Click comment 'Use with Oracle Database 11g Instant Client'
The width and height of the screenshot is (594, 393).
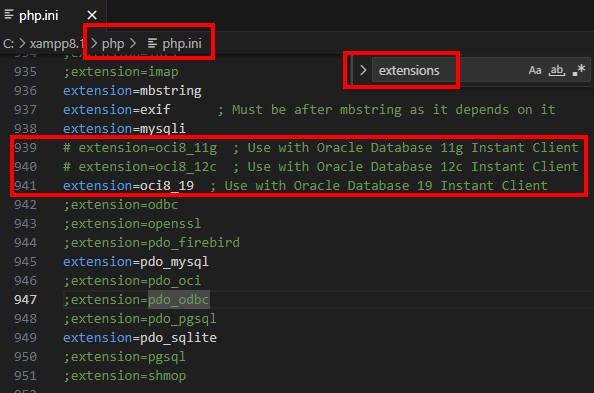413,148
